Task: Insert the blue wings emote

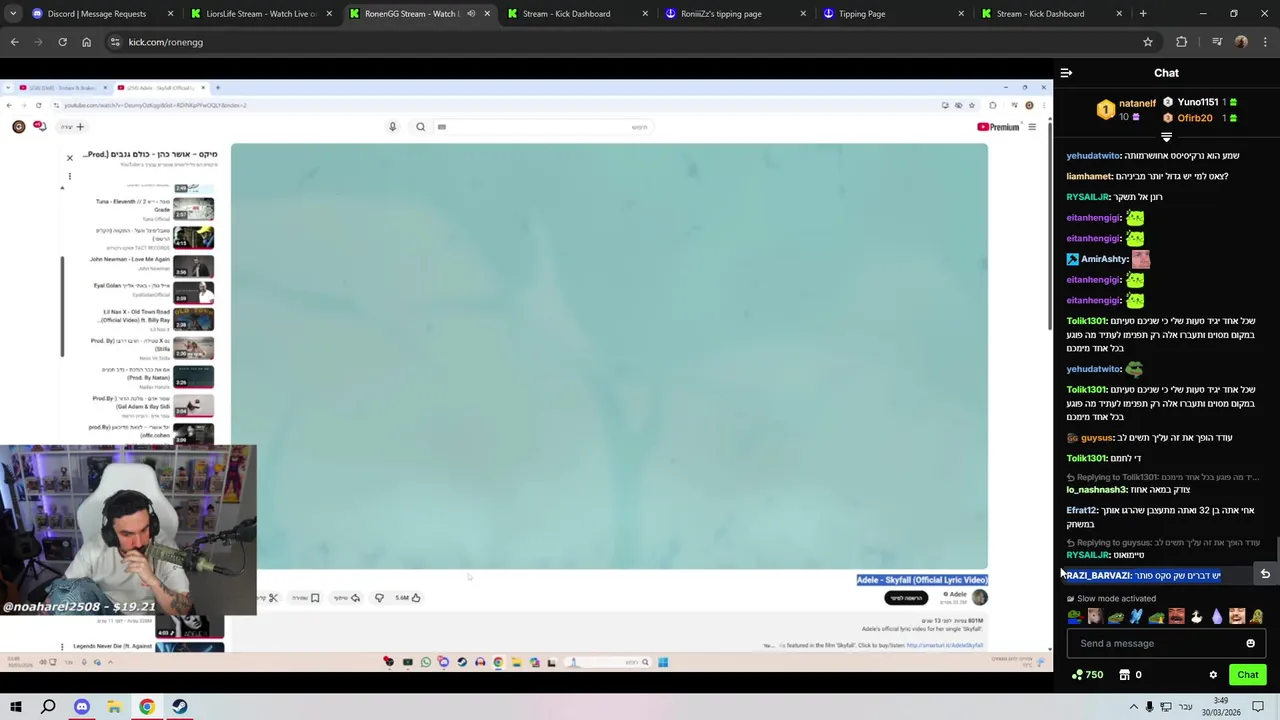Action: tap(1136, 617)
